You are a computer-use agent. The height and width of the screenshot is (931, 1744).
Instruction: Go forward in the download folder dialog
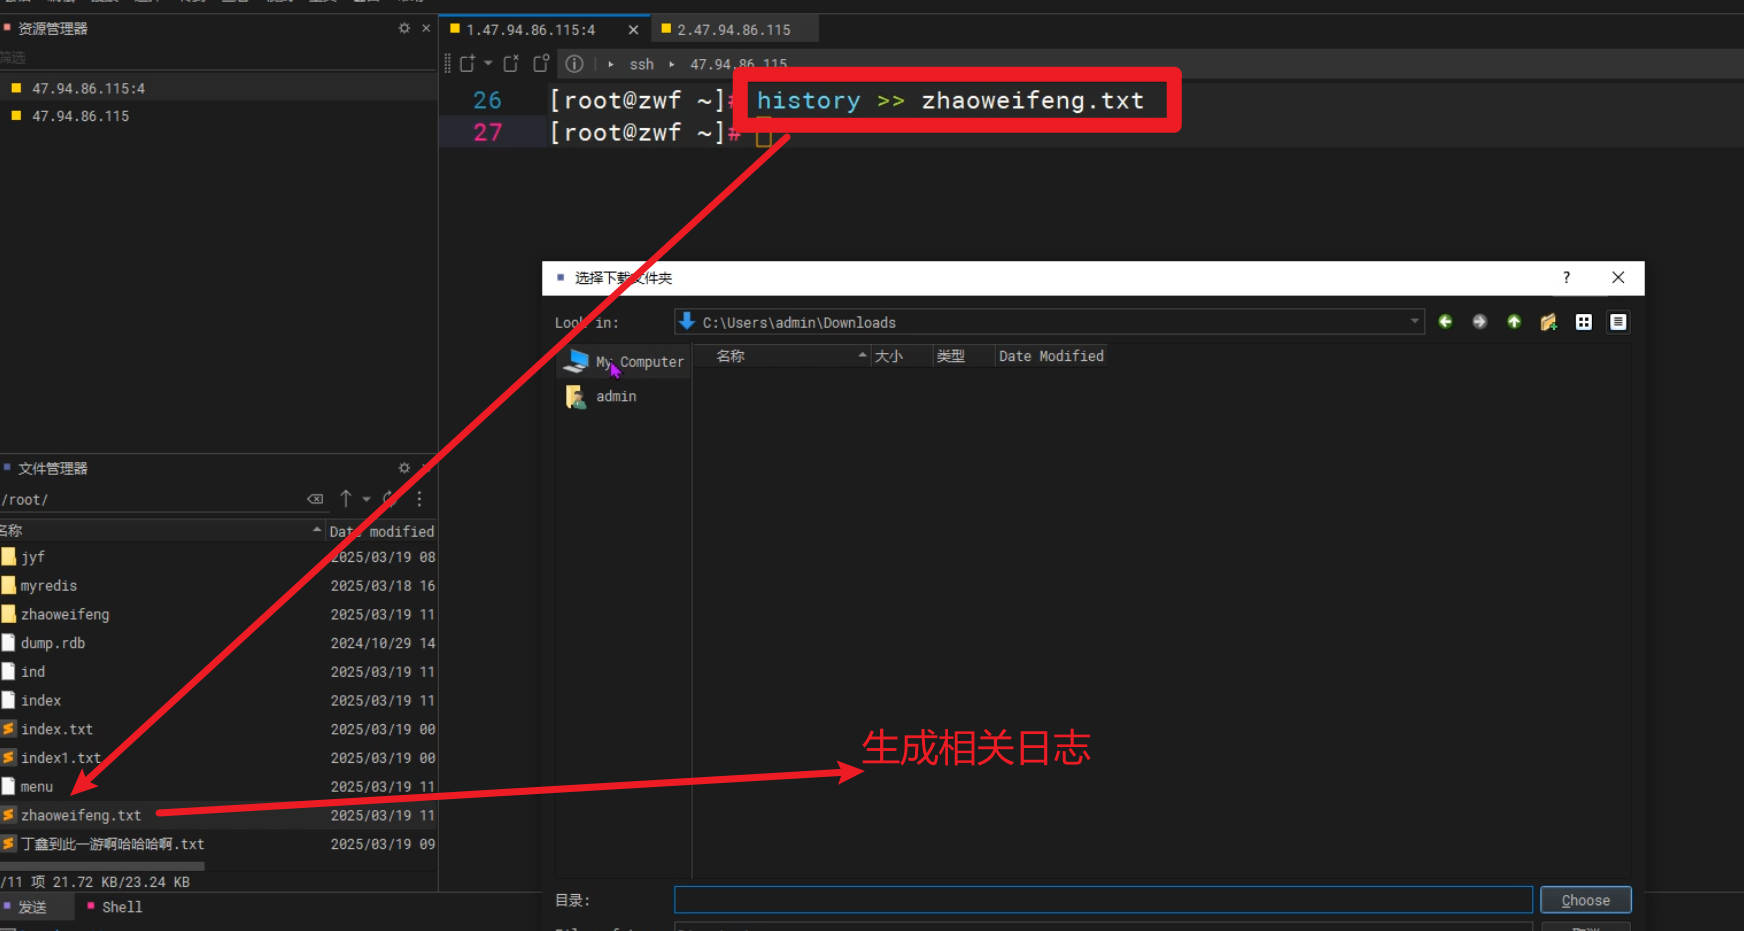pyautogui.click(x=1480, y=322)
